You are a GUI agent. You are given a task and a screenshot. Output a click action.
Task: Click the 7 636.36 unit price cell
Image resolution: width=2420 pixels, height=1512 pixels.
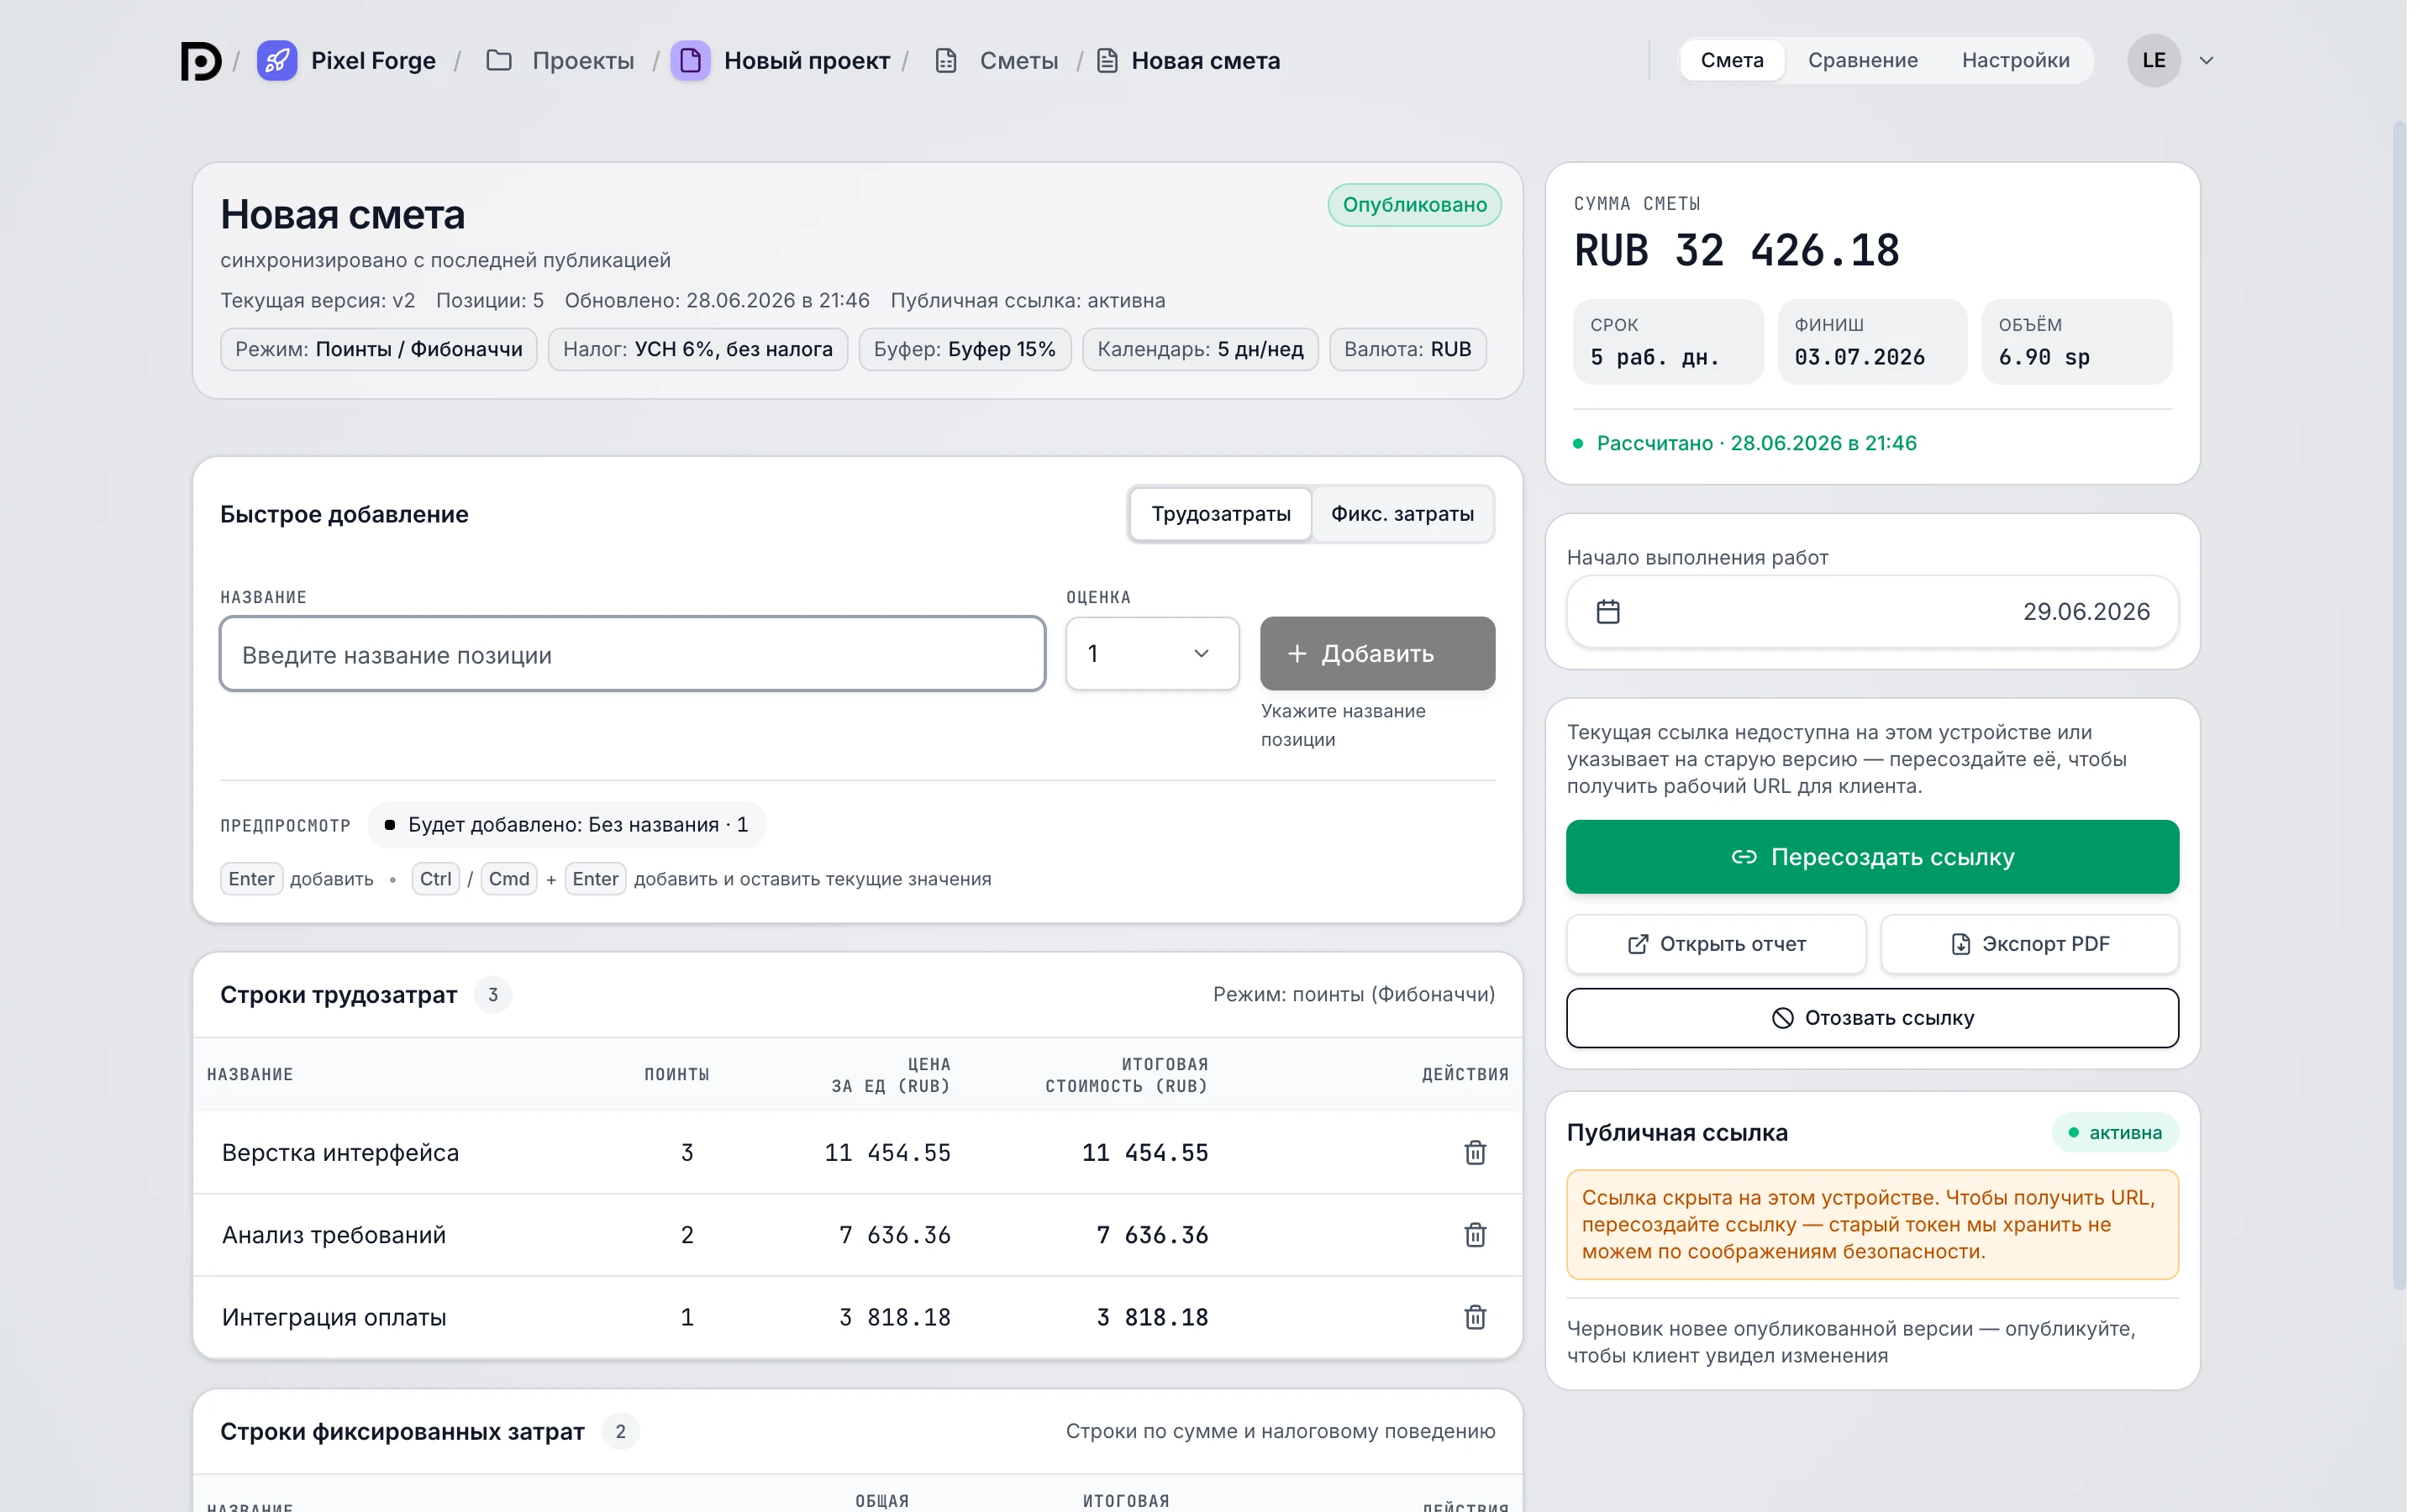[x=895, y=1234]
